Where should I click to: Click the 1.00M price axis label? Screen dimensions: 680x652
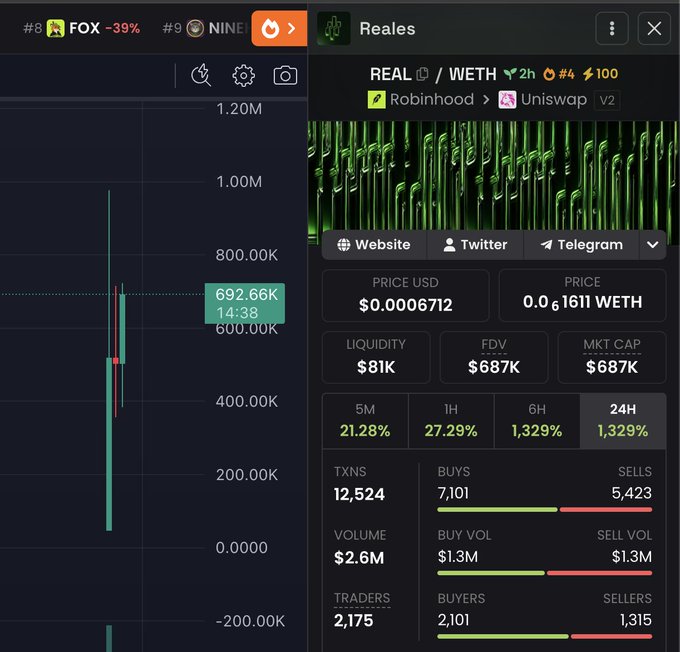coord(239,182)
